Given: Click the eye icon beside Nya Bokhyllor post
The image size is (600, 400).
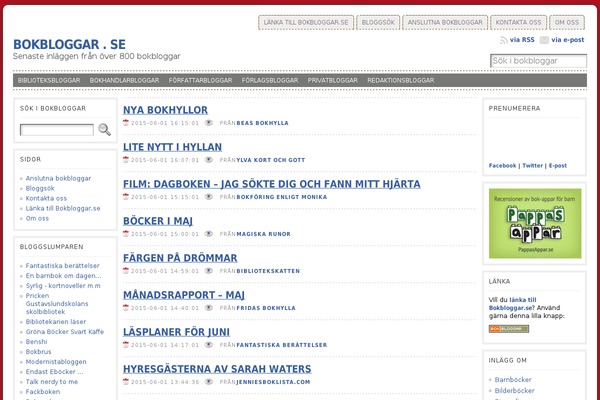Looking at the screenshot, I should click(x=209, y=123).
